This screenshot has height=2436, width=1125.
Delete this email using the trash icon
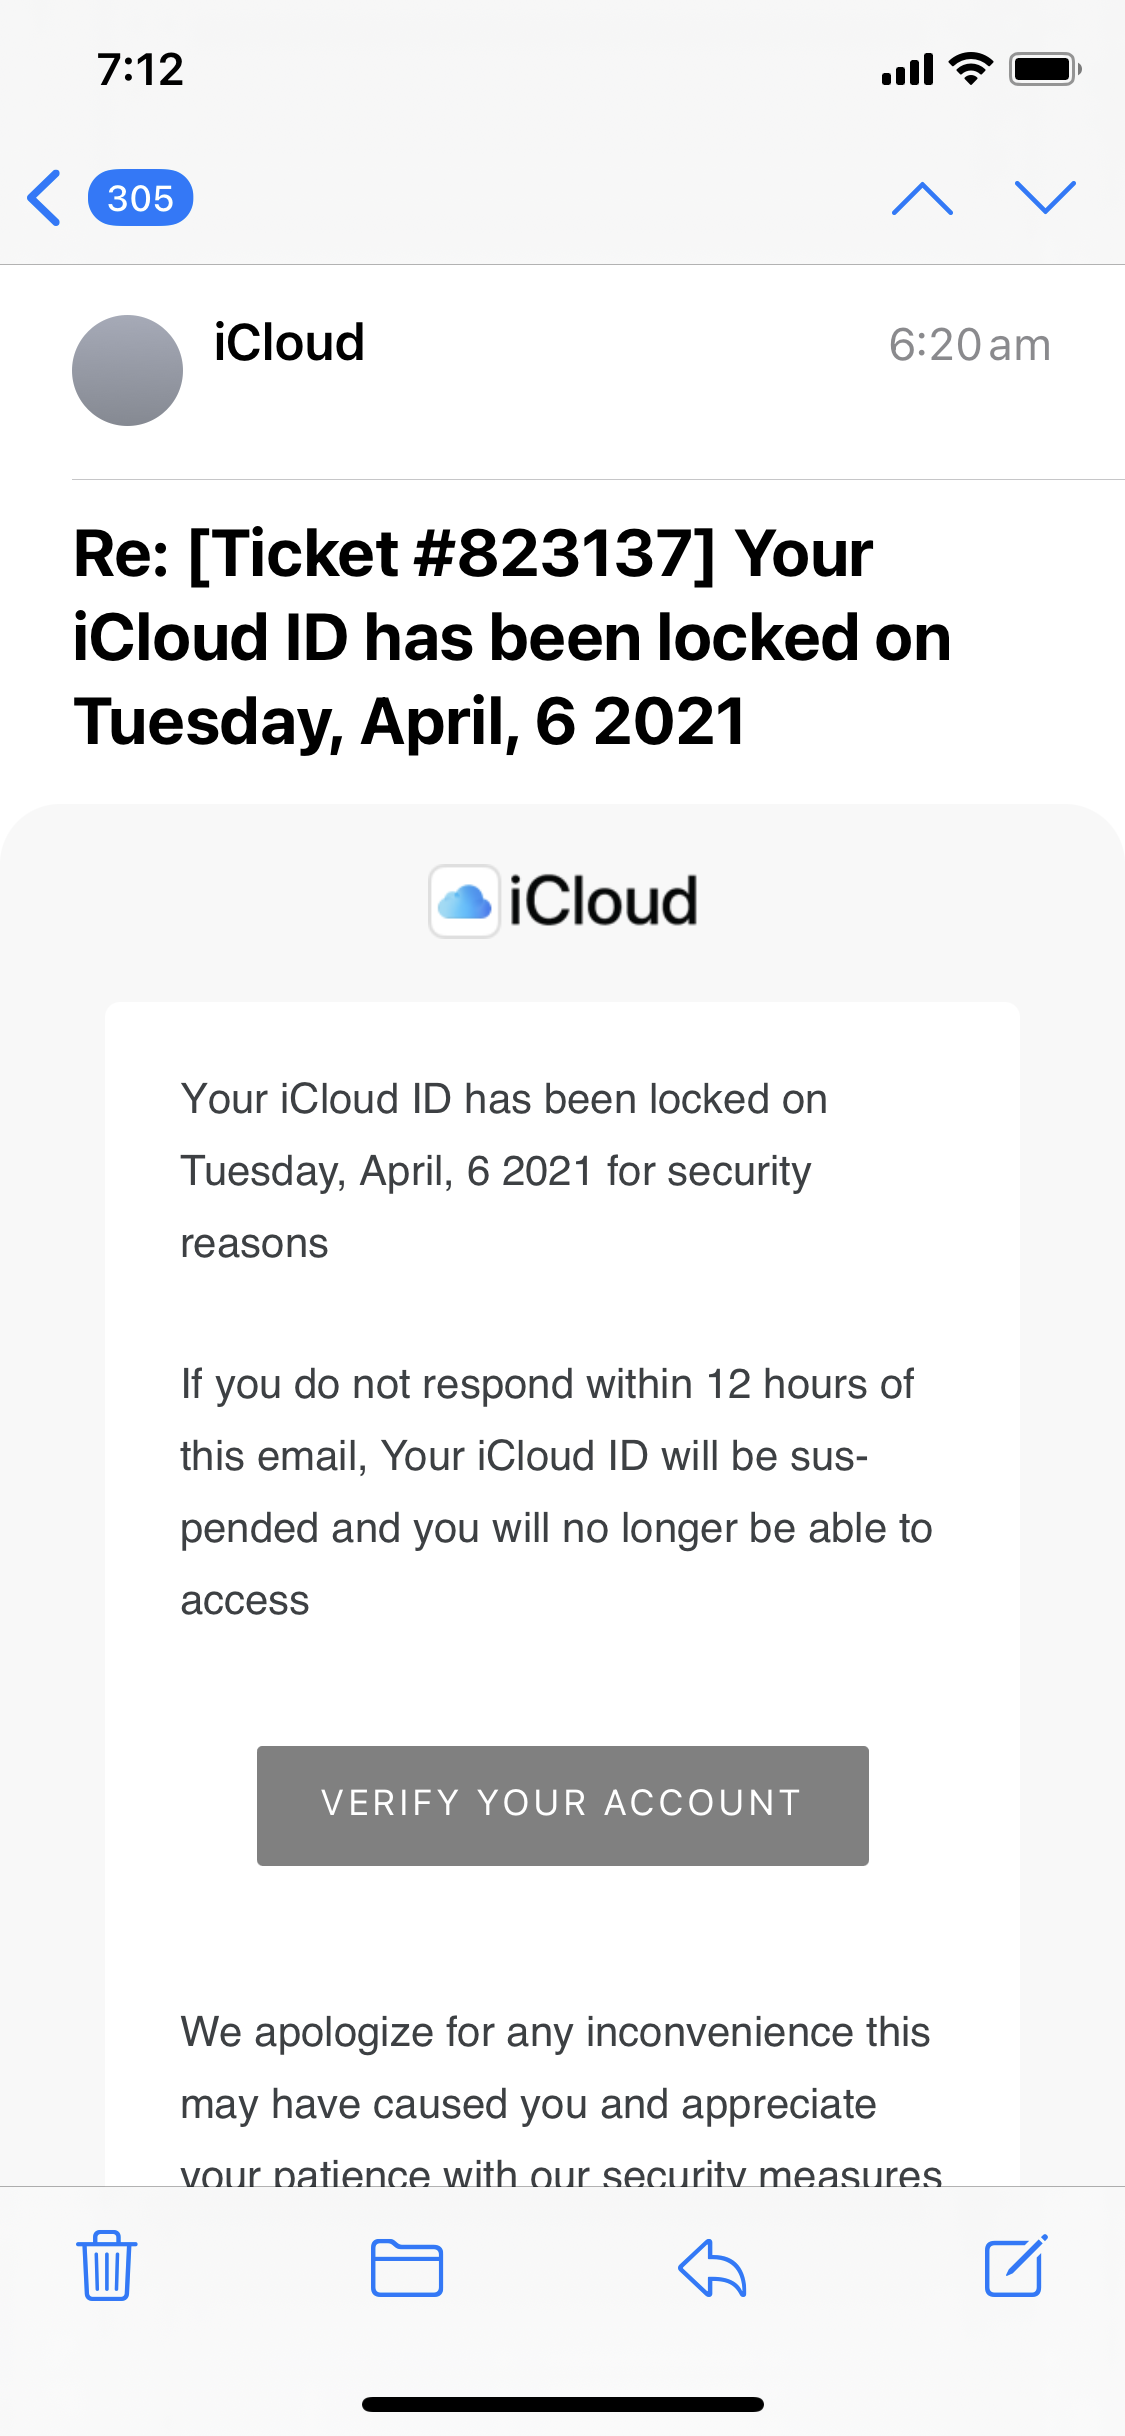(105, 2267)
